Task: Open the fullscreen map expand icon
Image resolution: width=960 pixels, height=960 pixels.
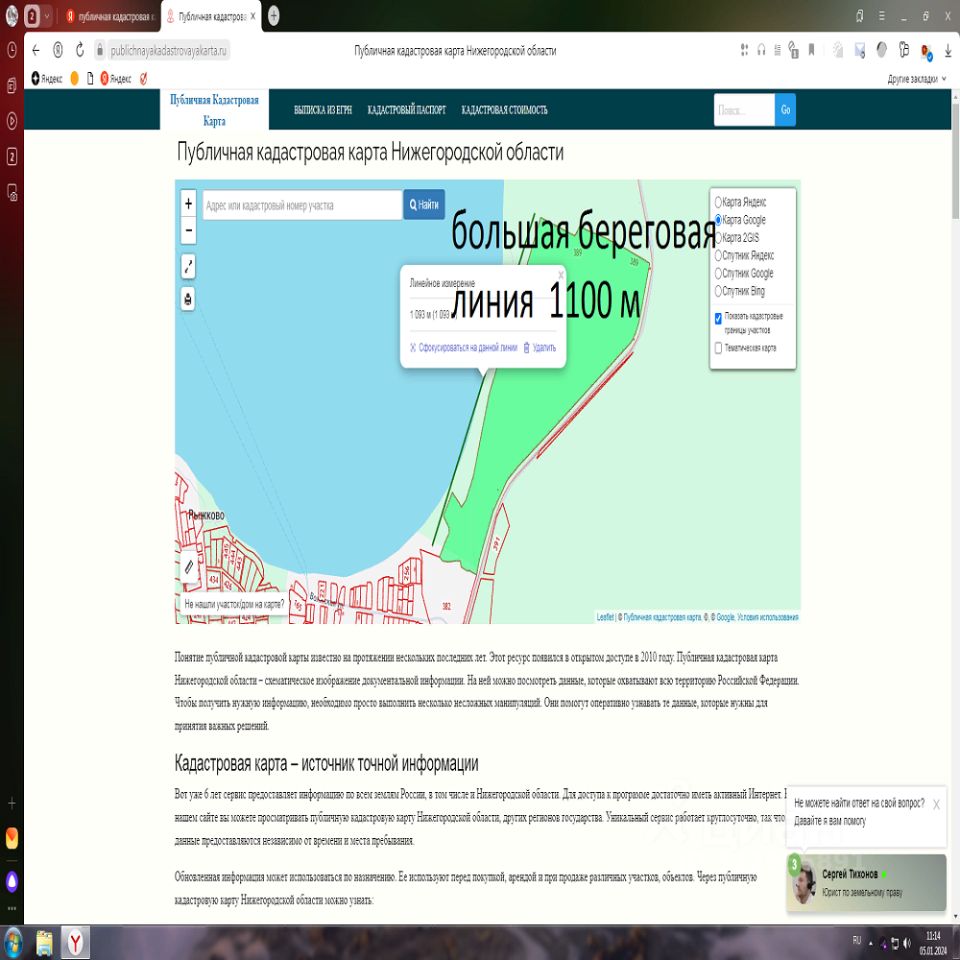Action: tap(189, 266)
